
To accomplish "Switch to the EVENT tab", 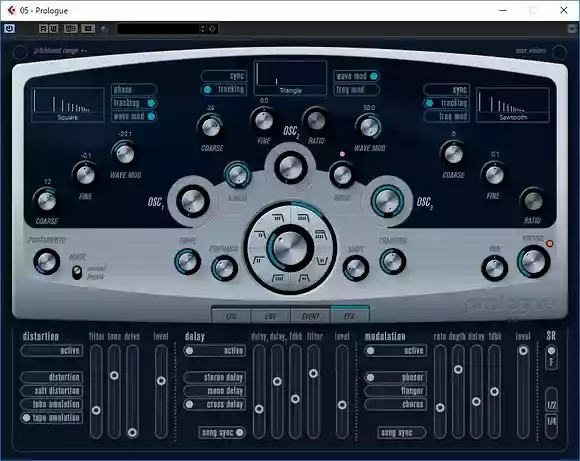I will [310, 316].
